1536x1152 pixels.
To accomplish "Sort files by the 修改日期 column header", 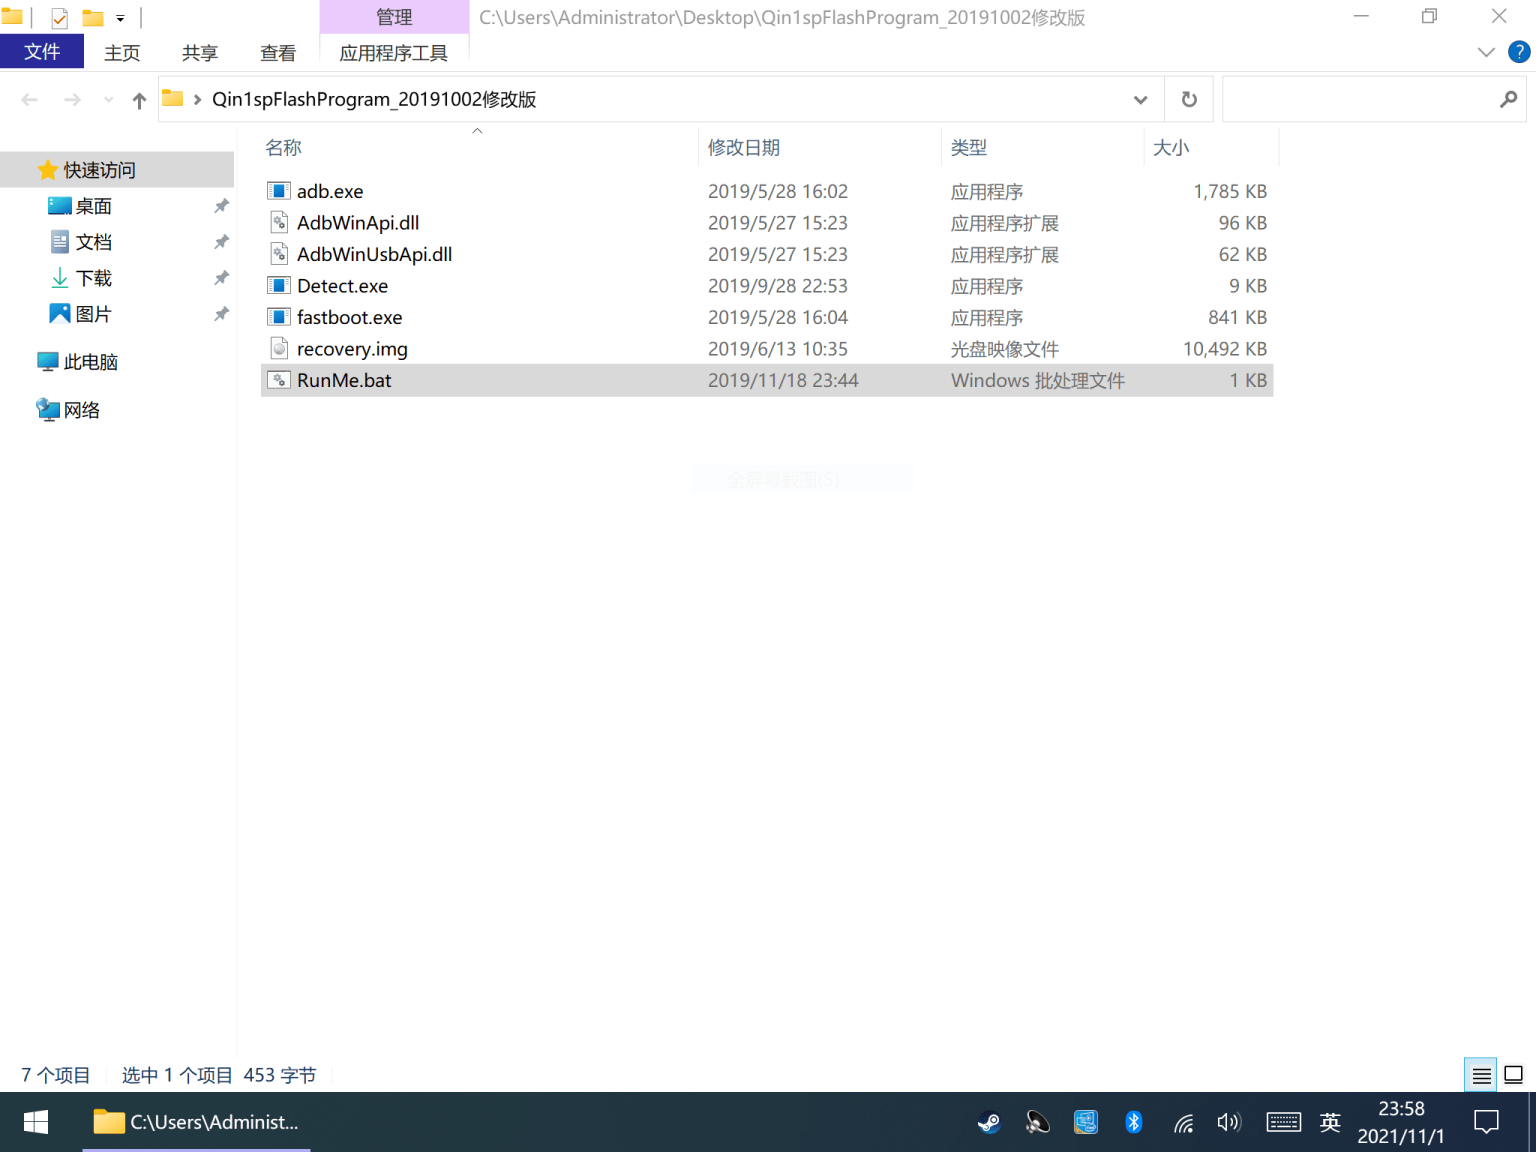I will [744, 148].
